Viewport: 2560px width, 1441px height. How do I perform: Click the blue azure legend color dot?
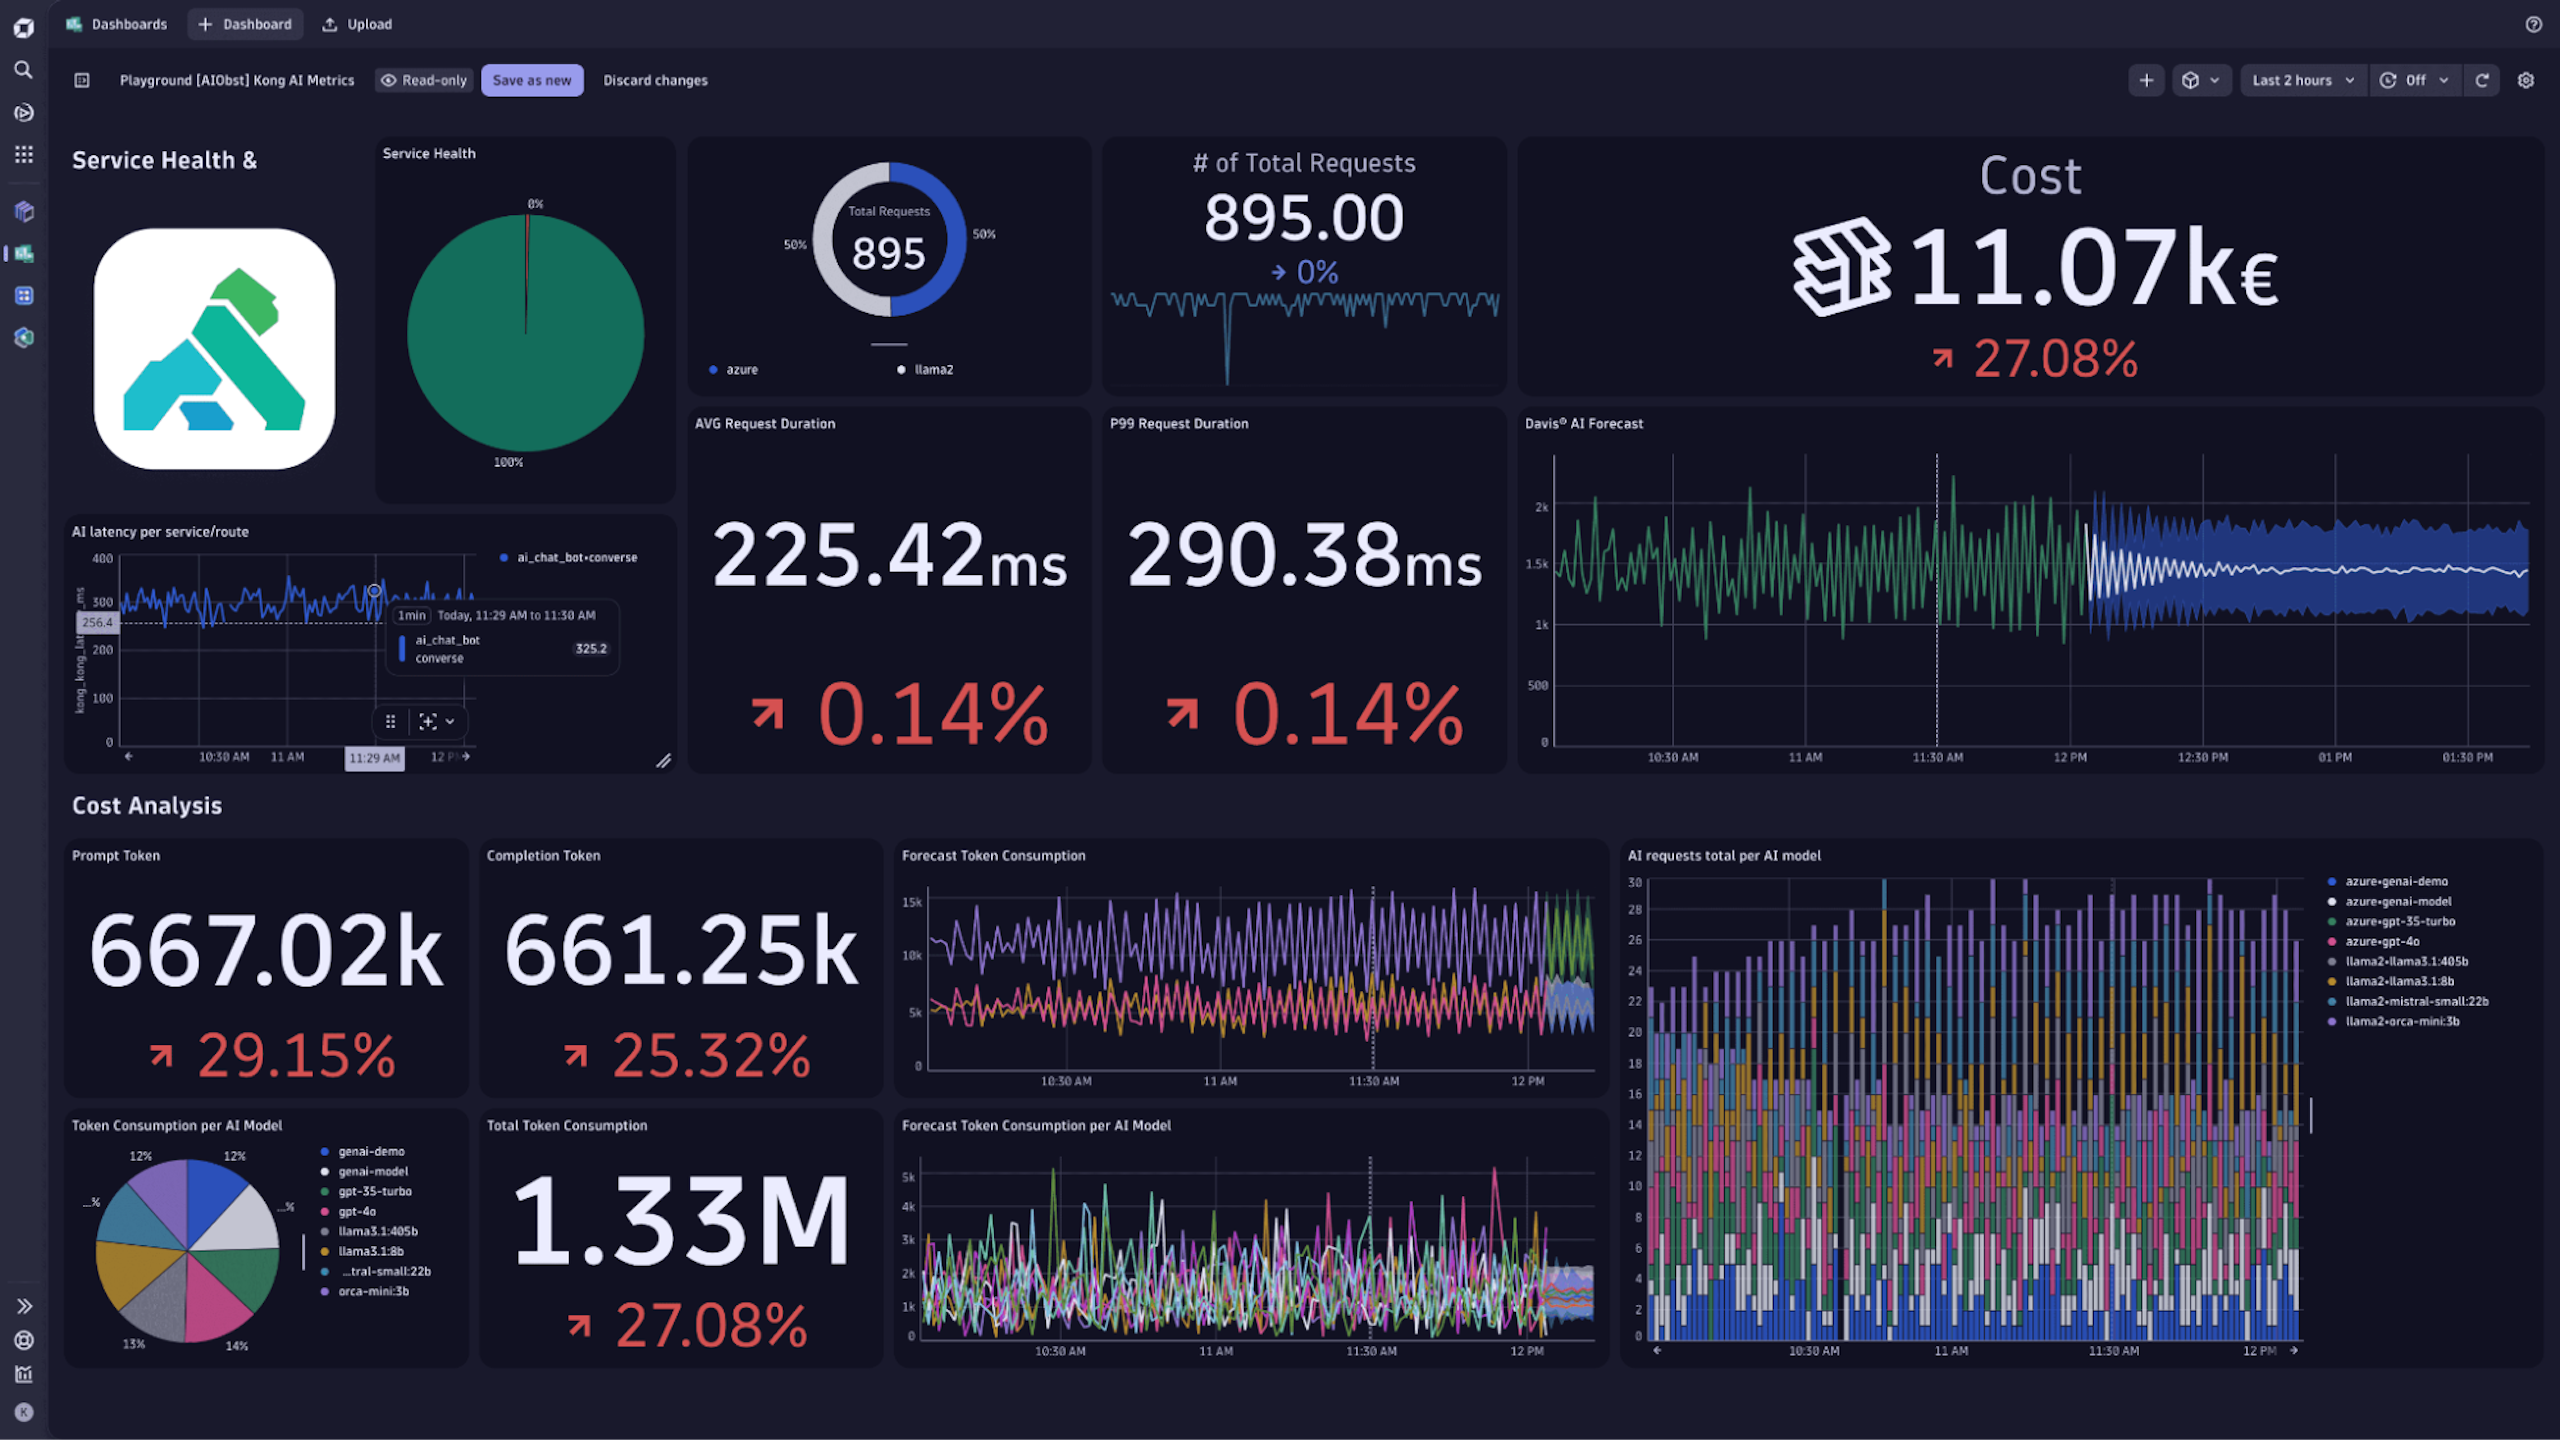click(713, 370)
